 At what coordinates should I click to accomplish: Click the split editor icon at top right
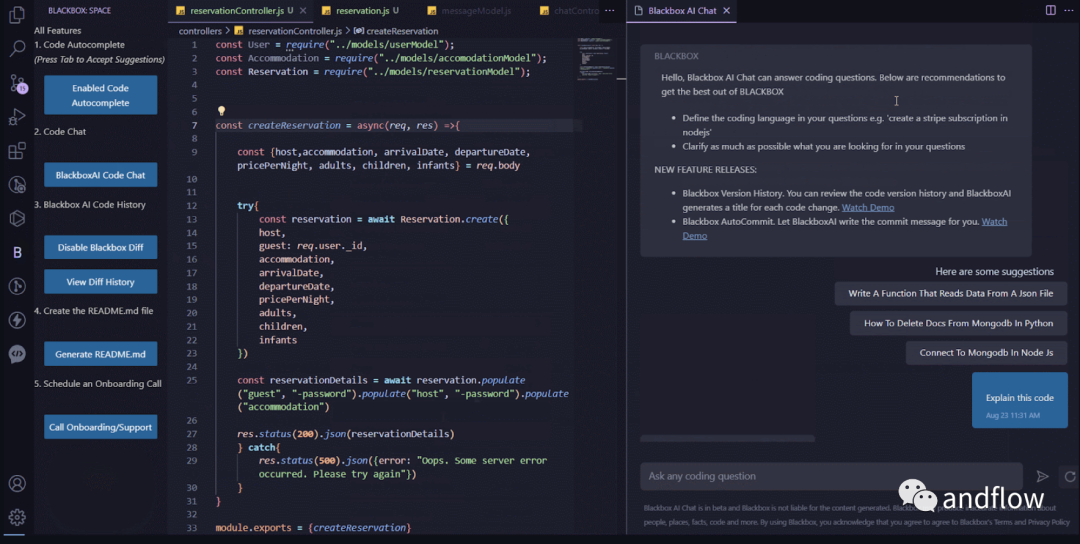click(x=1050, y=10)
